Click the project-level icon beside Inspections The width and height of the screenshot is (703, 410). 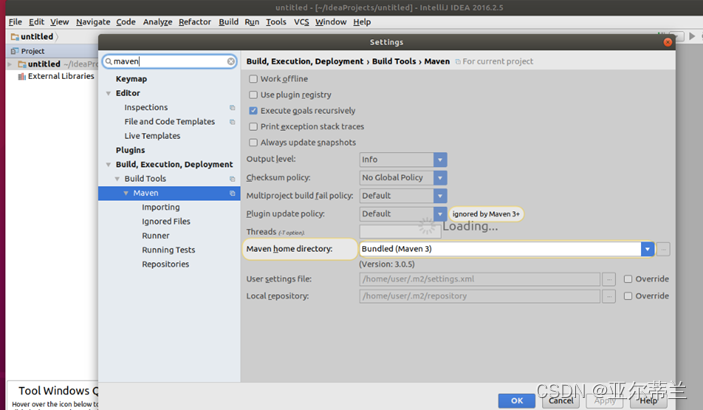pos(232,108)
